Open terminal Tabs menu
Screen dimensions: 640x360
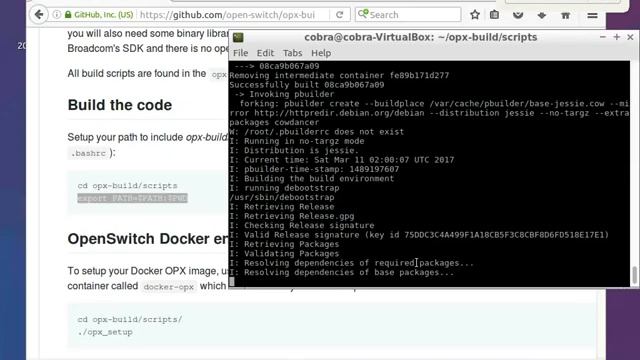(293, 53)
